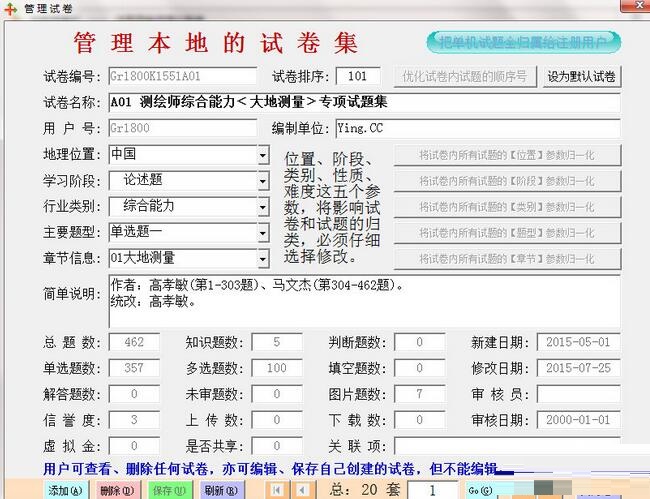Image resolution: width=650 pixels, height=499 pixels.
Task: Click the 是否共享 field
Action: tap(276, 446)
